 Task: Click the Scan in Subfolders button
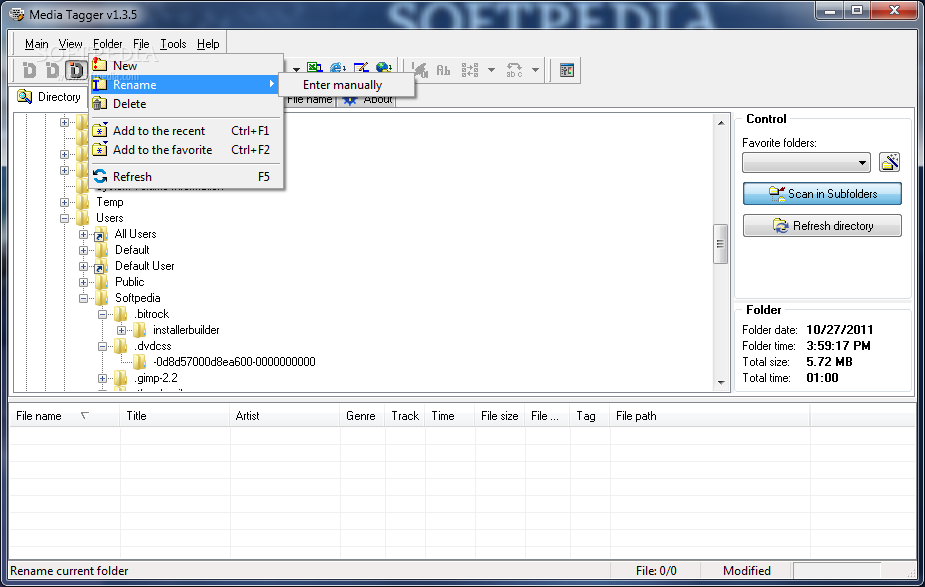pos(822,194)
